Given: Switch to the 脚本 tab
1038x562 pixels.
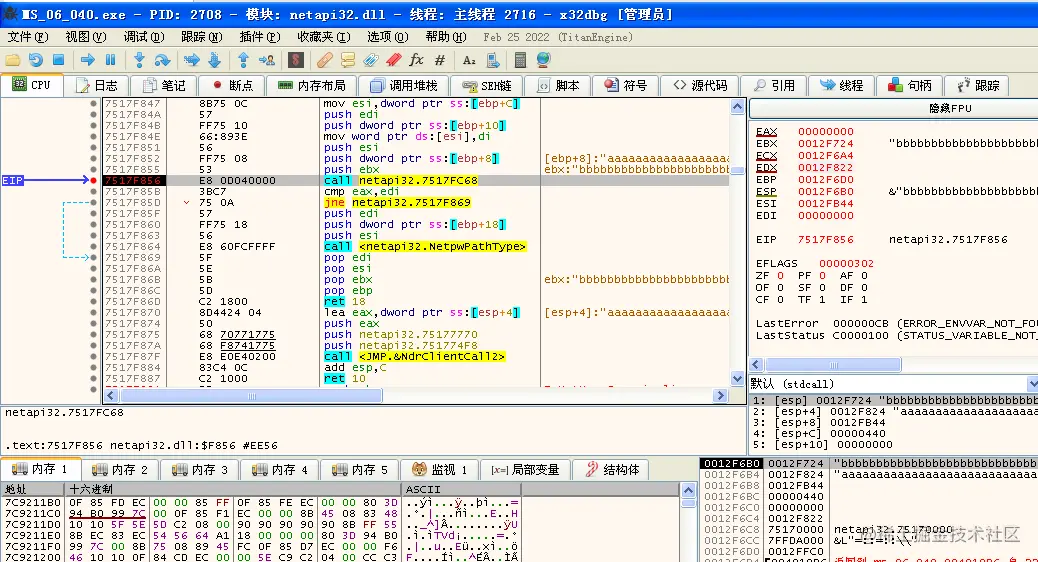Looking at the screenshot, I should click(x=558, y=85).
